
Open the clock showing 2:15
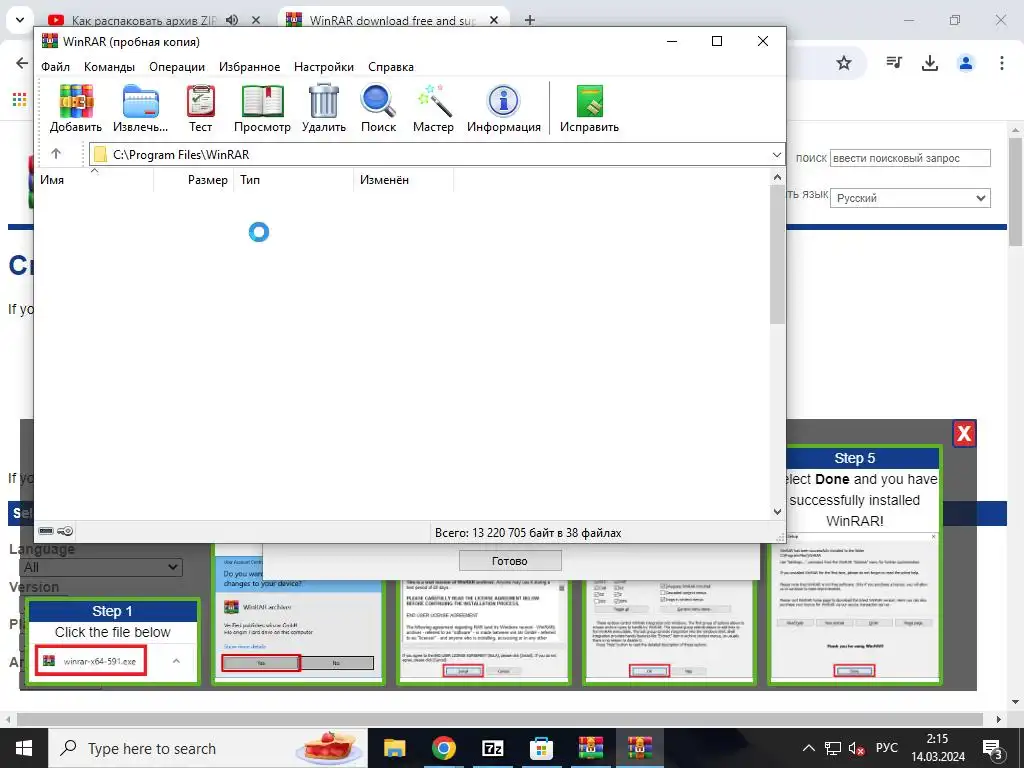(x=938, y=748)
